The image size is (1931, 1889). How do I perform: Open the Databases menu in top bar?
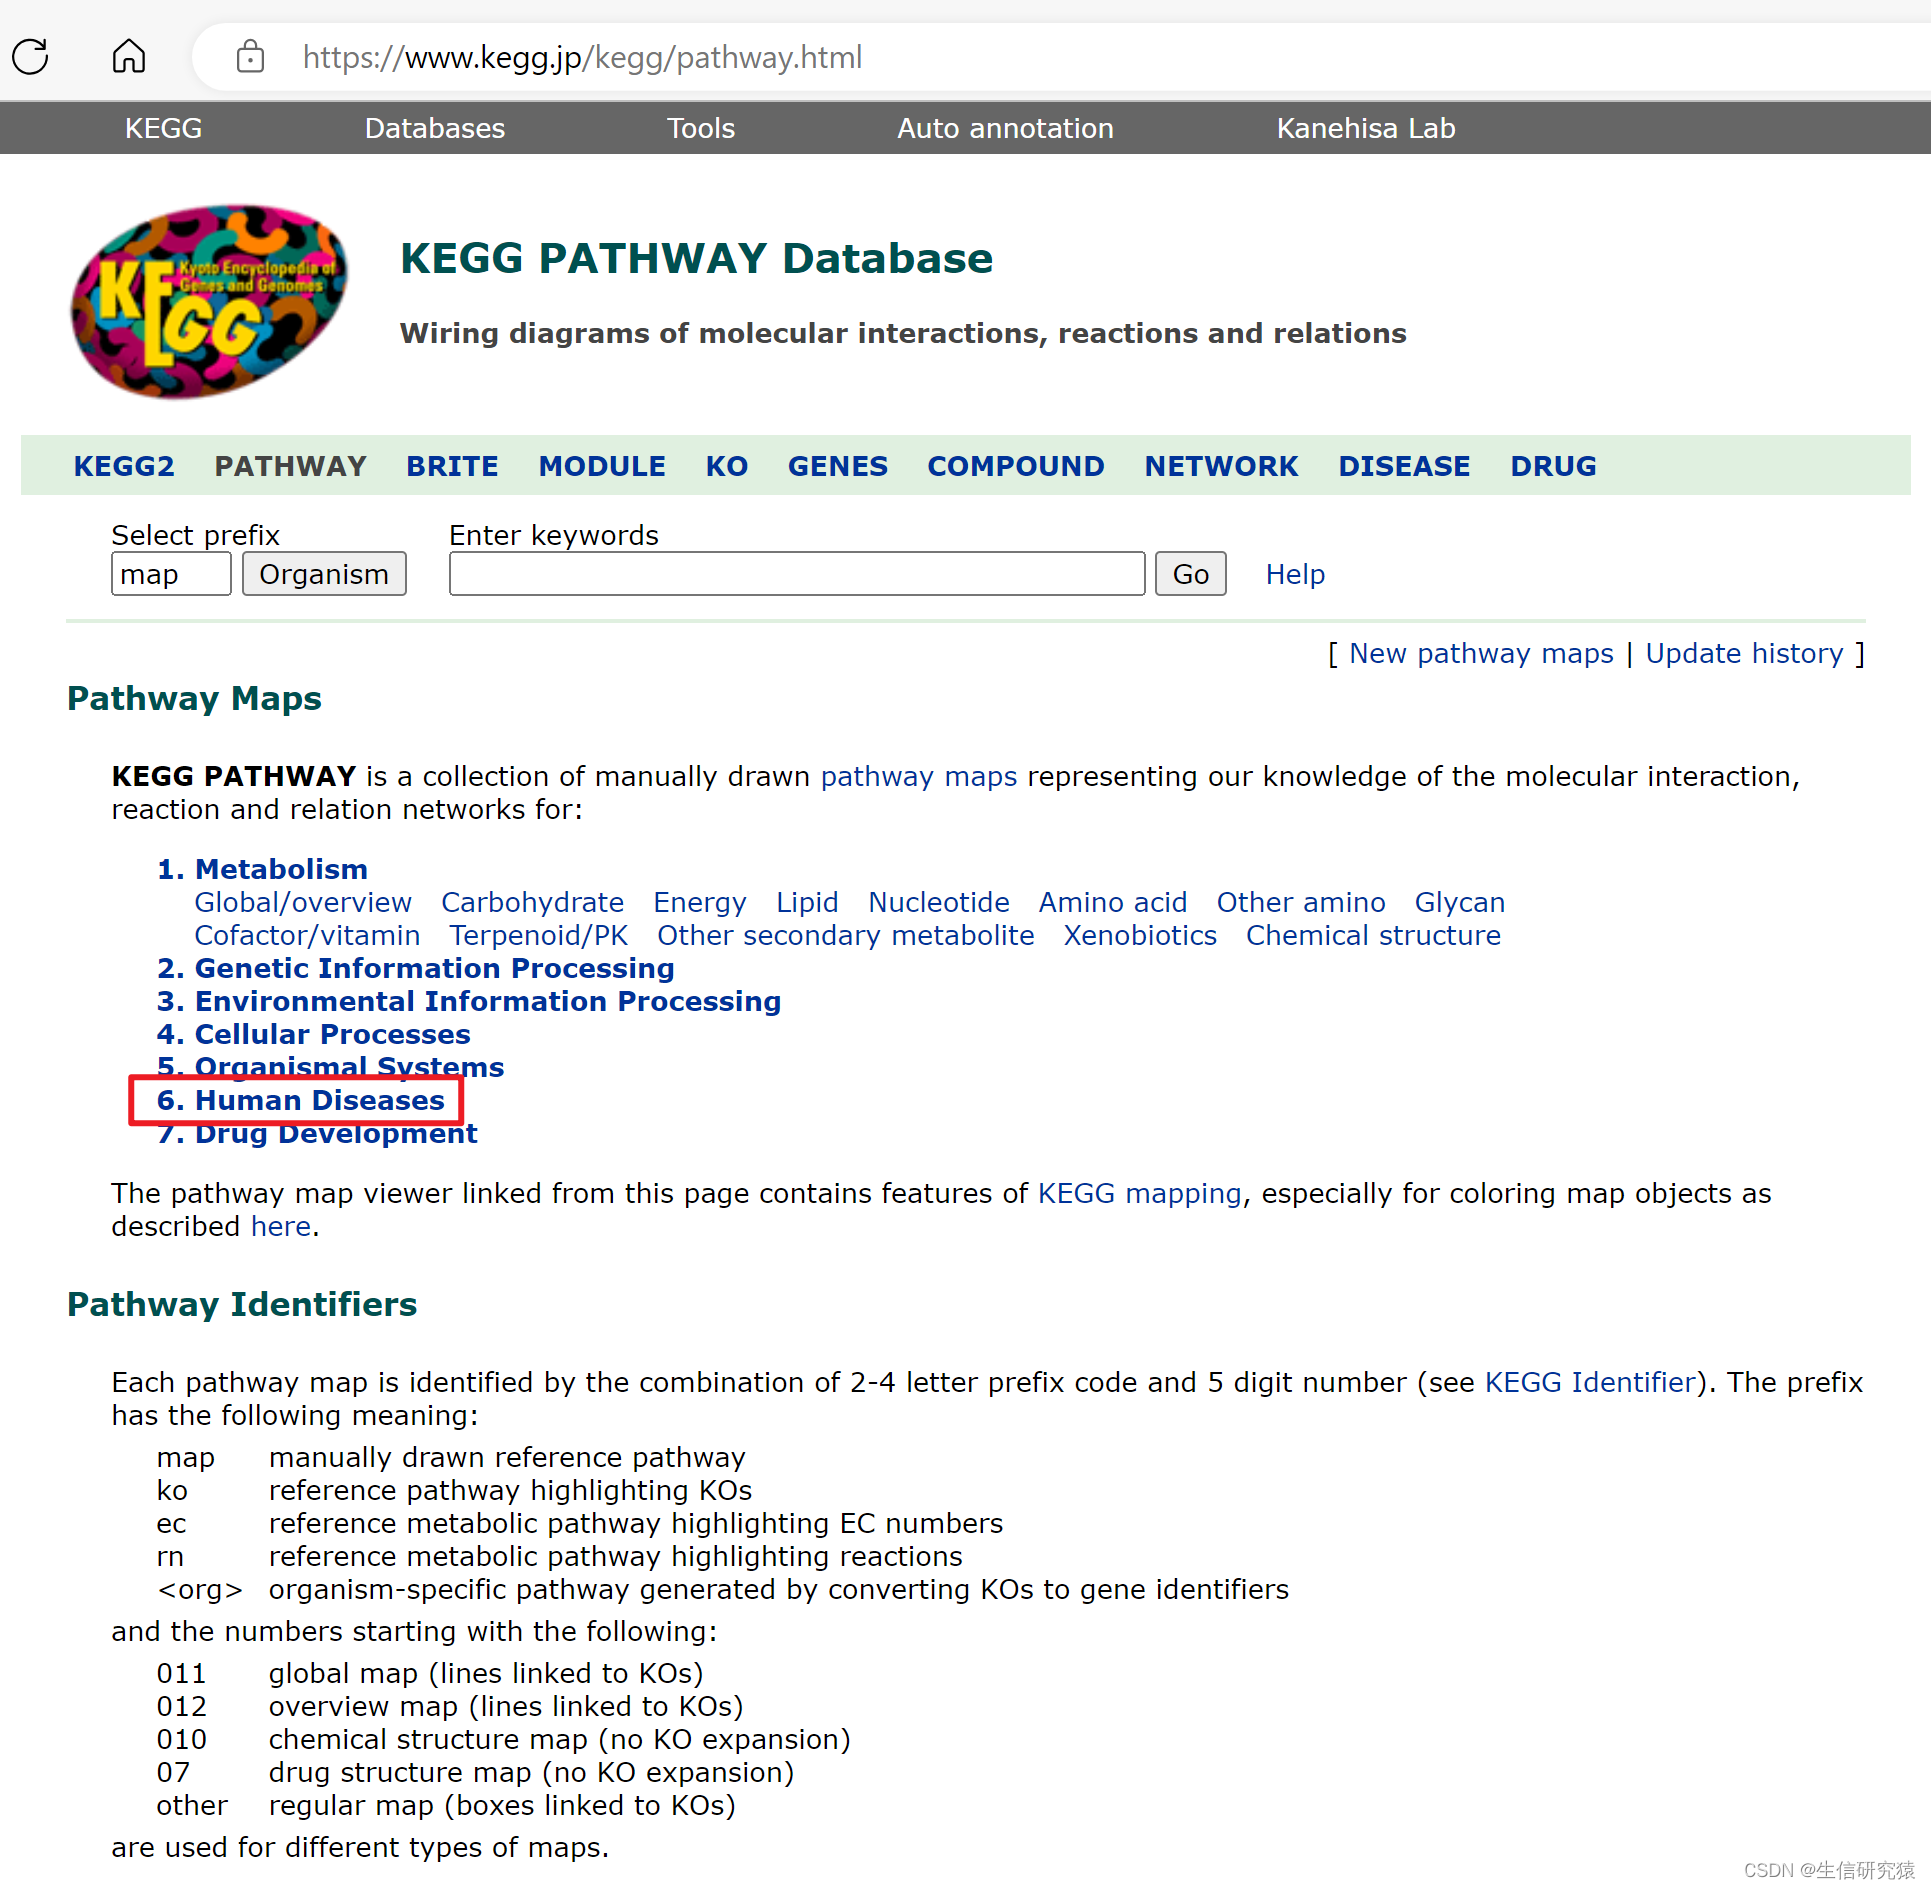click(x=434, y=128)
